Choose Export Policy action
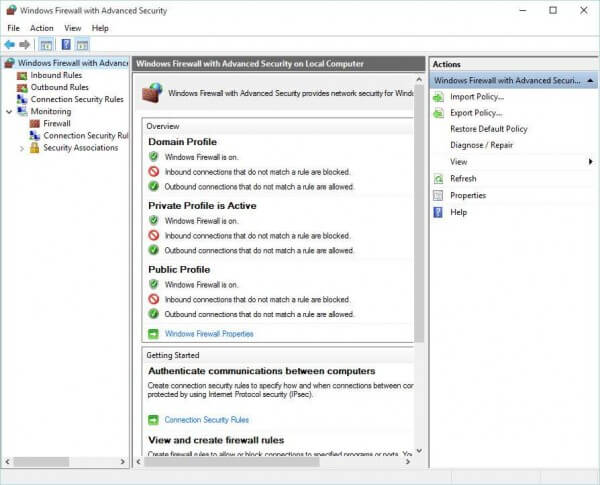The image size is (600, 485). coord(476,113)
